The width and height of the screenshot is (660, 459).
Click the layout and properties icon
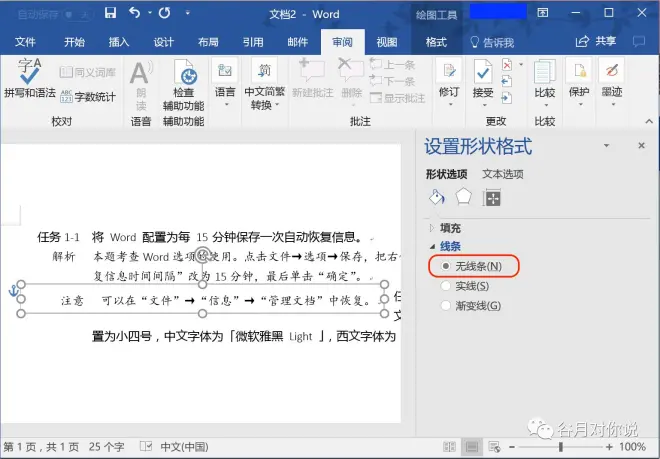pyautogui.click(x=492, y=198)
